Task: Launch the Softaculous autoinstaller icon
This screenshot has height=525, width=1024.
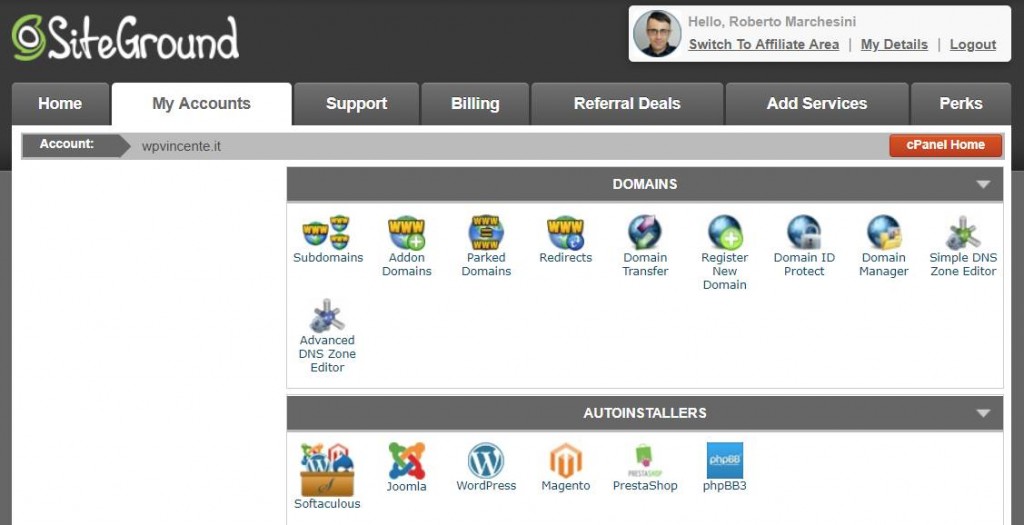Action: pyautogui.click(x=327, y=469)
